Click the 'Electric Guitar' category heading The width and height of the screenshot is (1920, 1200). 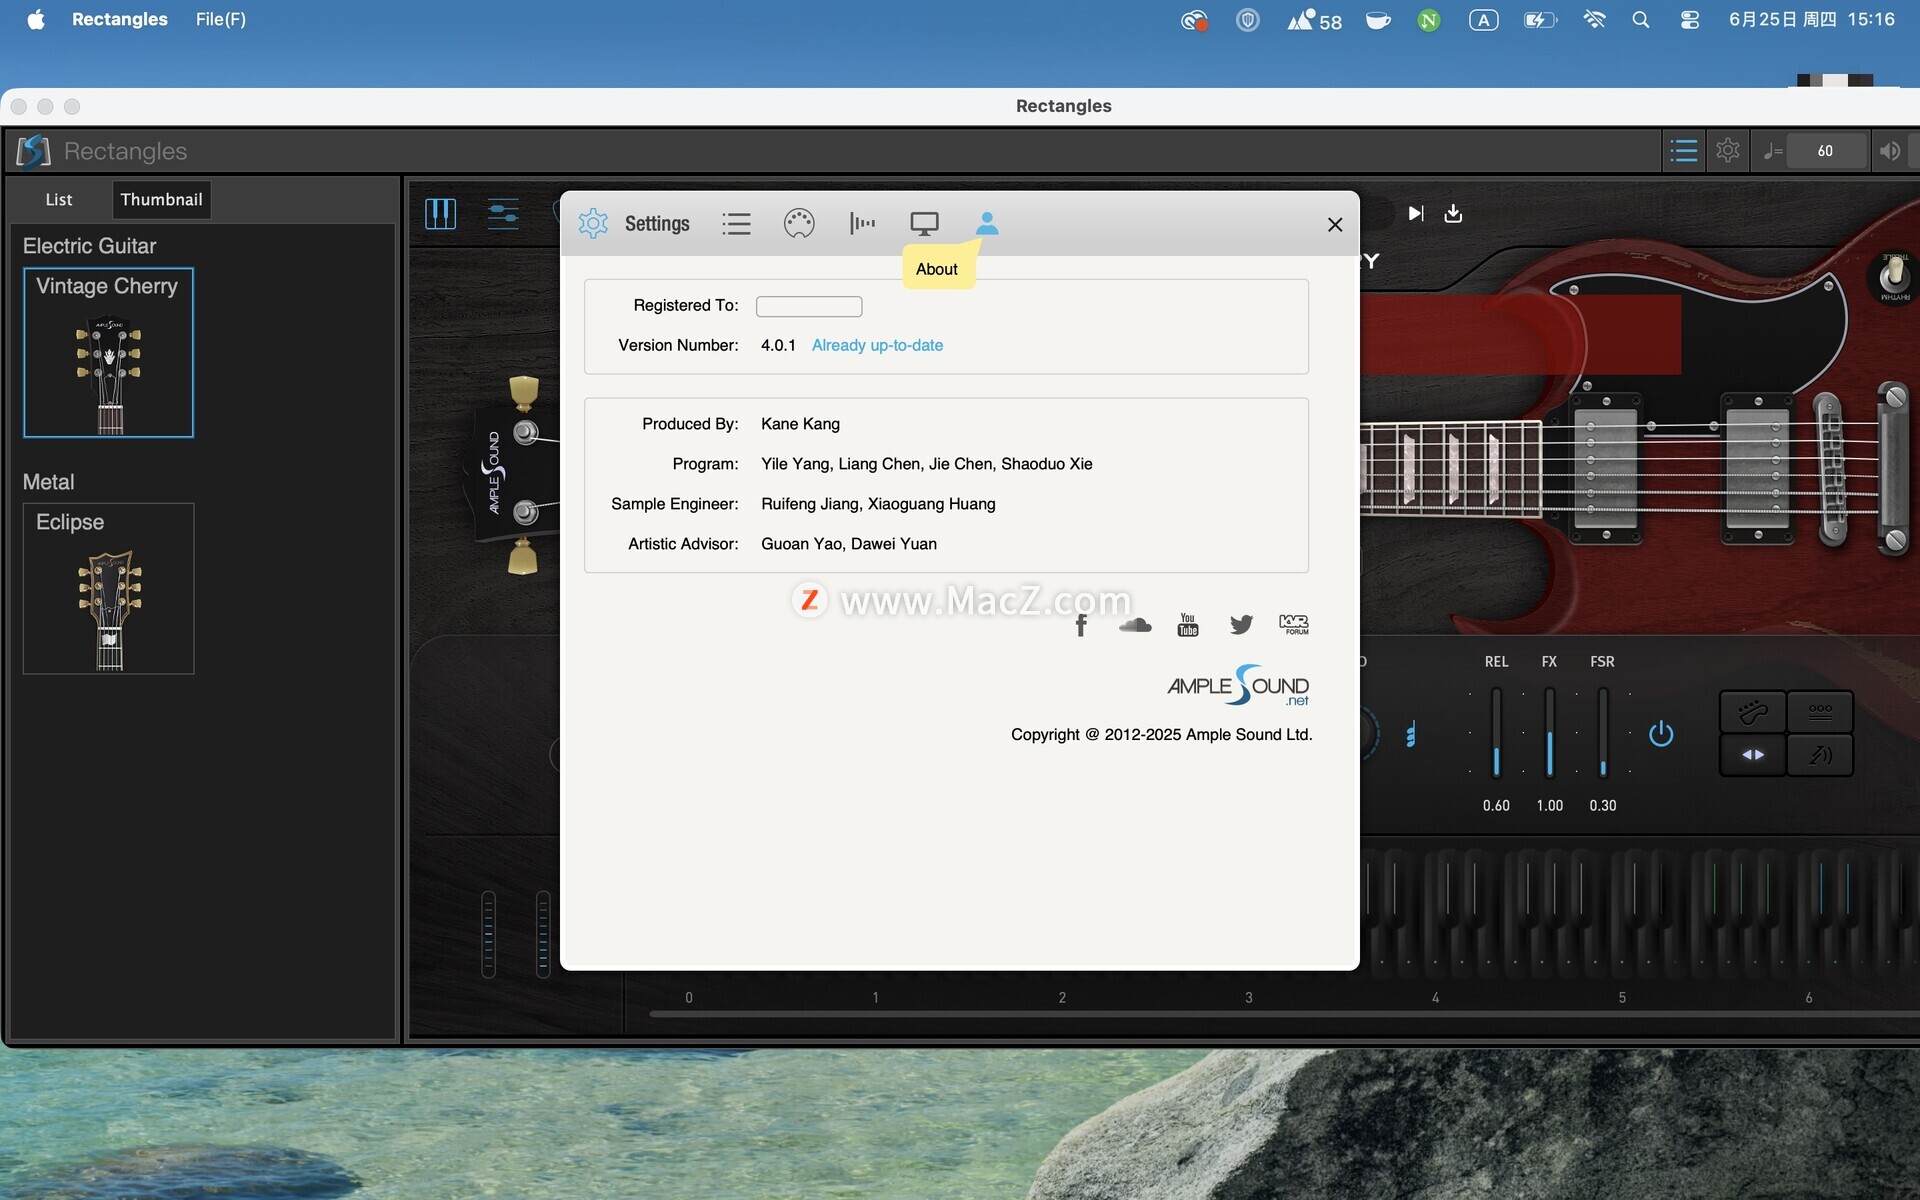(x=89, y=246)
